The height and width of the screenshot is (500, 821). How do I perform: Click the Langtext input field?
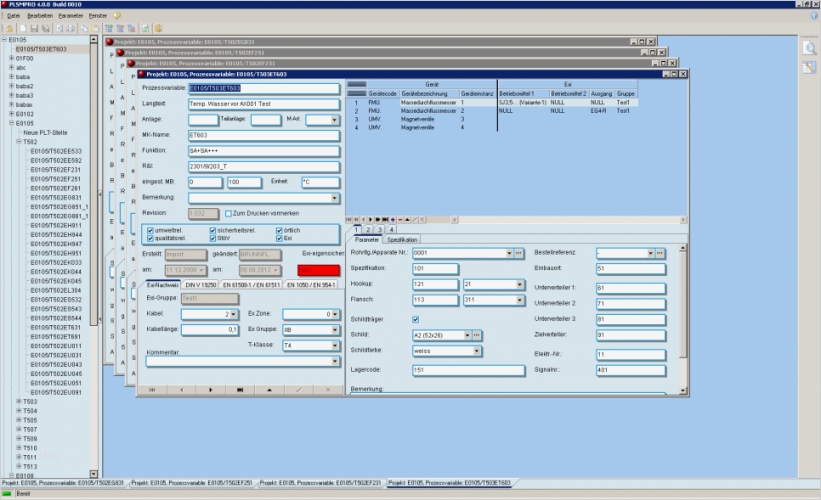click(264, 103)
